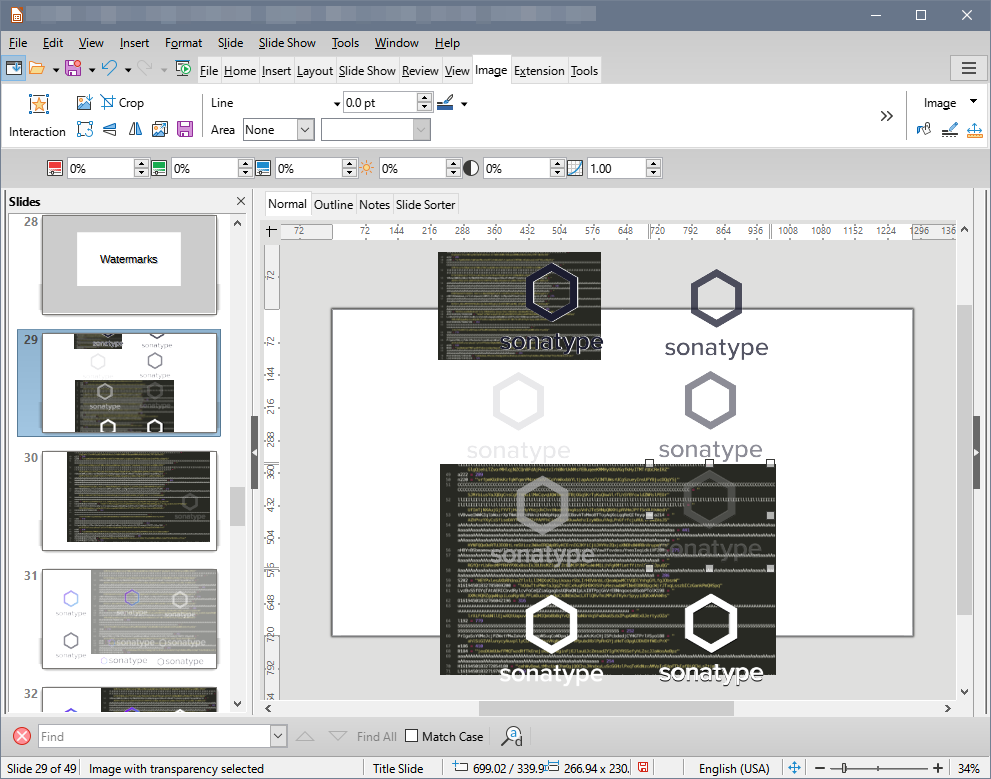This screenshot has width=991, height=779.
Task: Click the Interaction star icon
Action: click(38, 104)
